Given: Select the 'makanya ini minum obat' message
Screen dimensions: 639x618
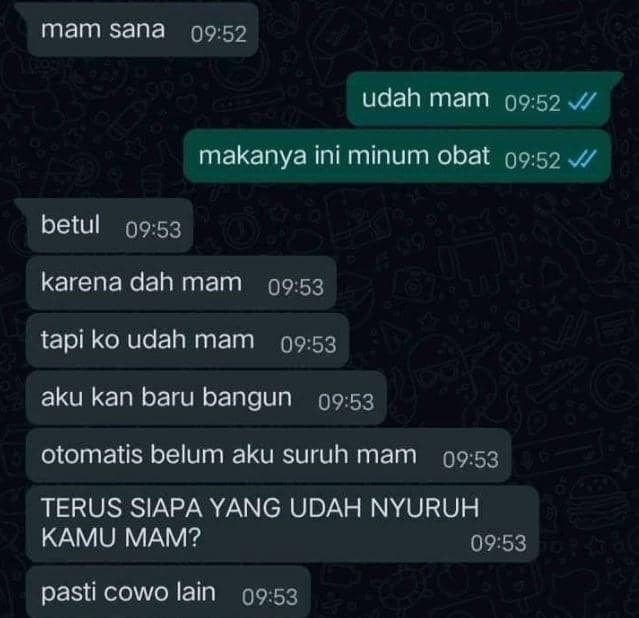Looking at the screenshot, I should [397, 156].
